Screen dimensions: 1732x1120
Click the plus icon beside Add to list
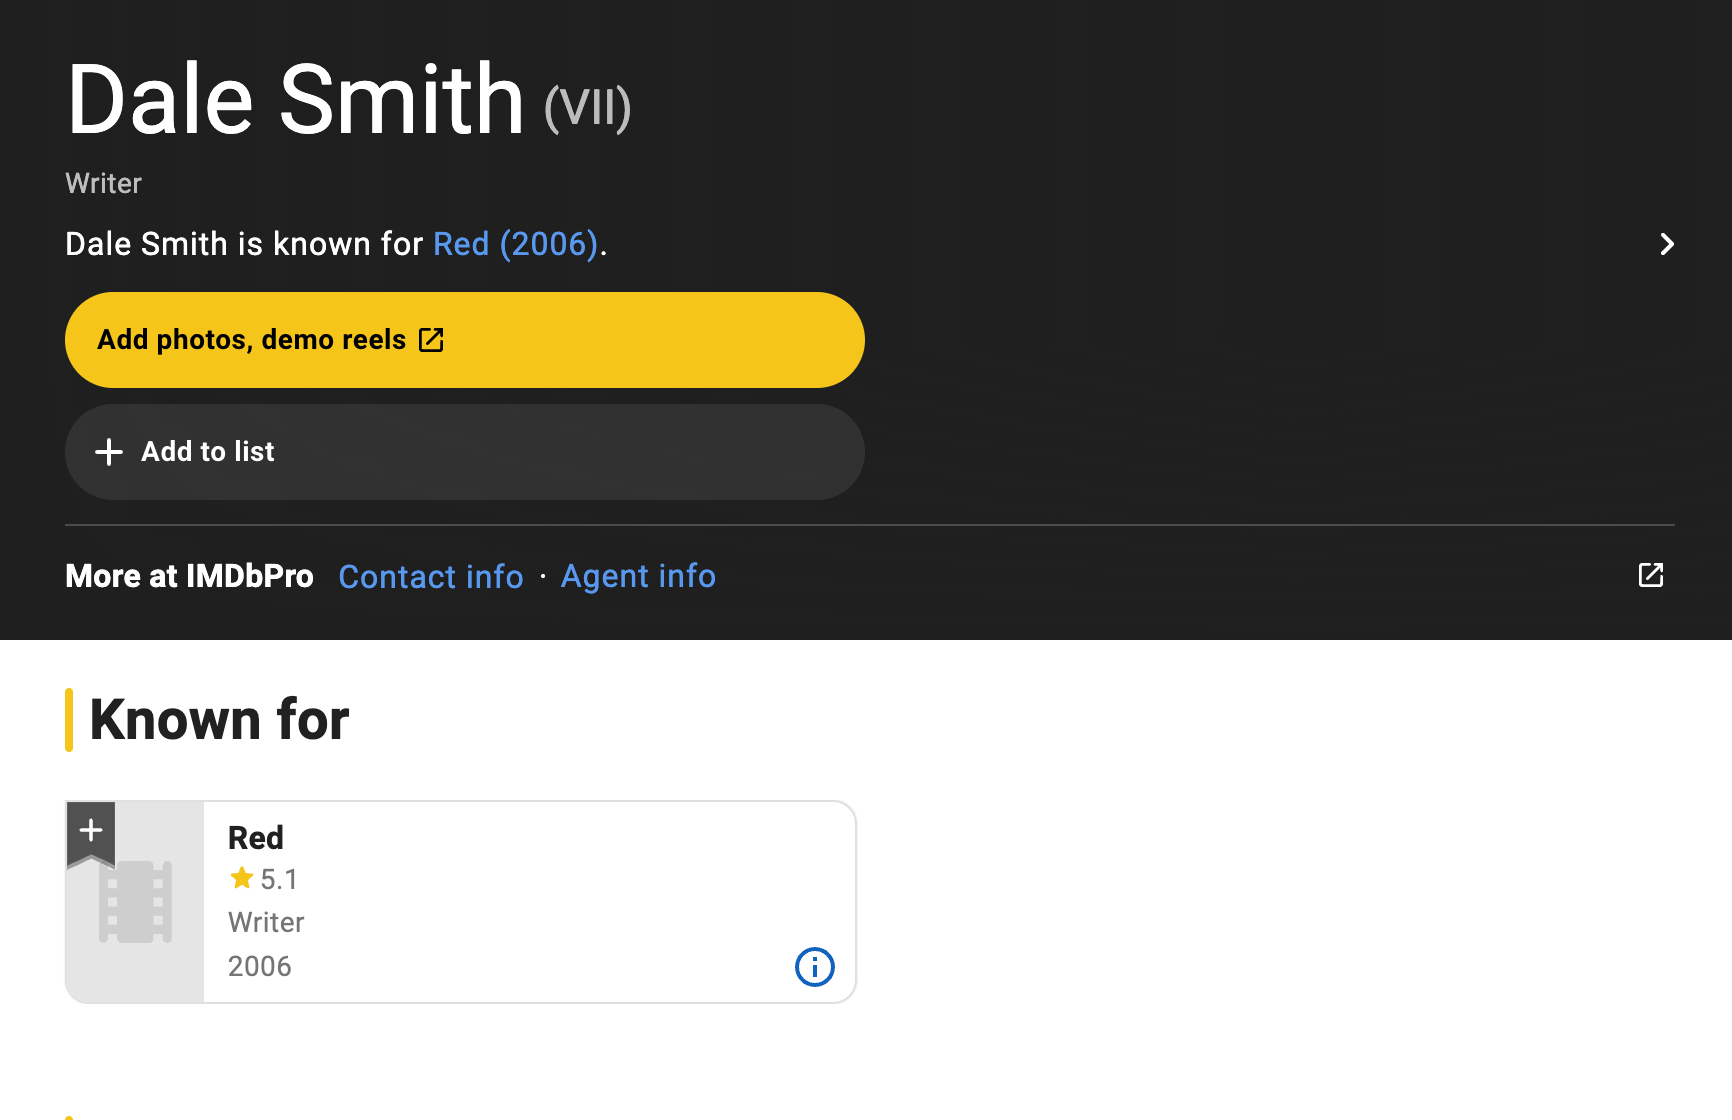coord(109,452)
